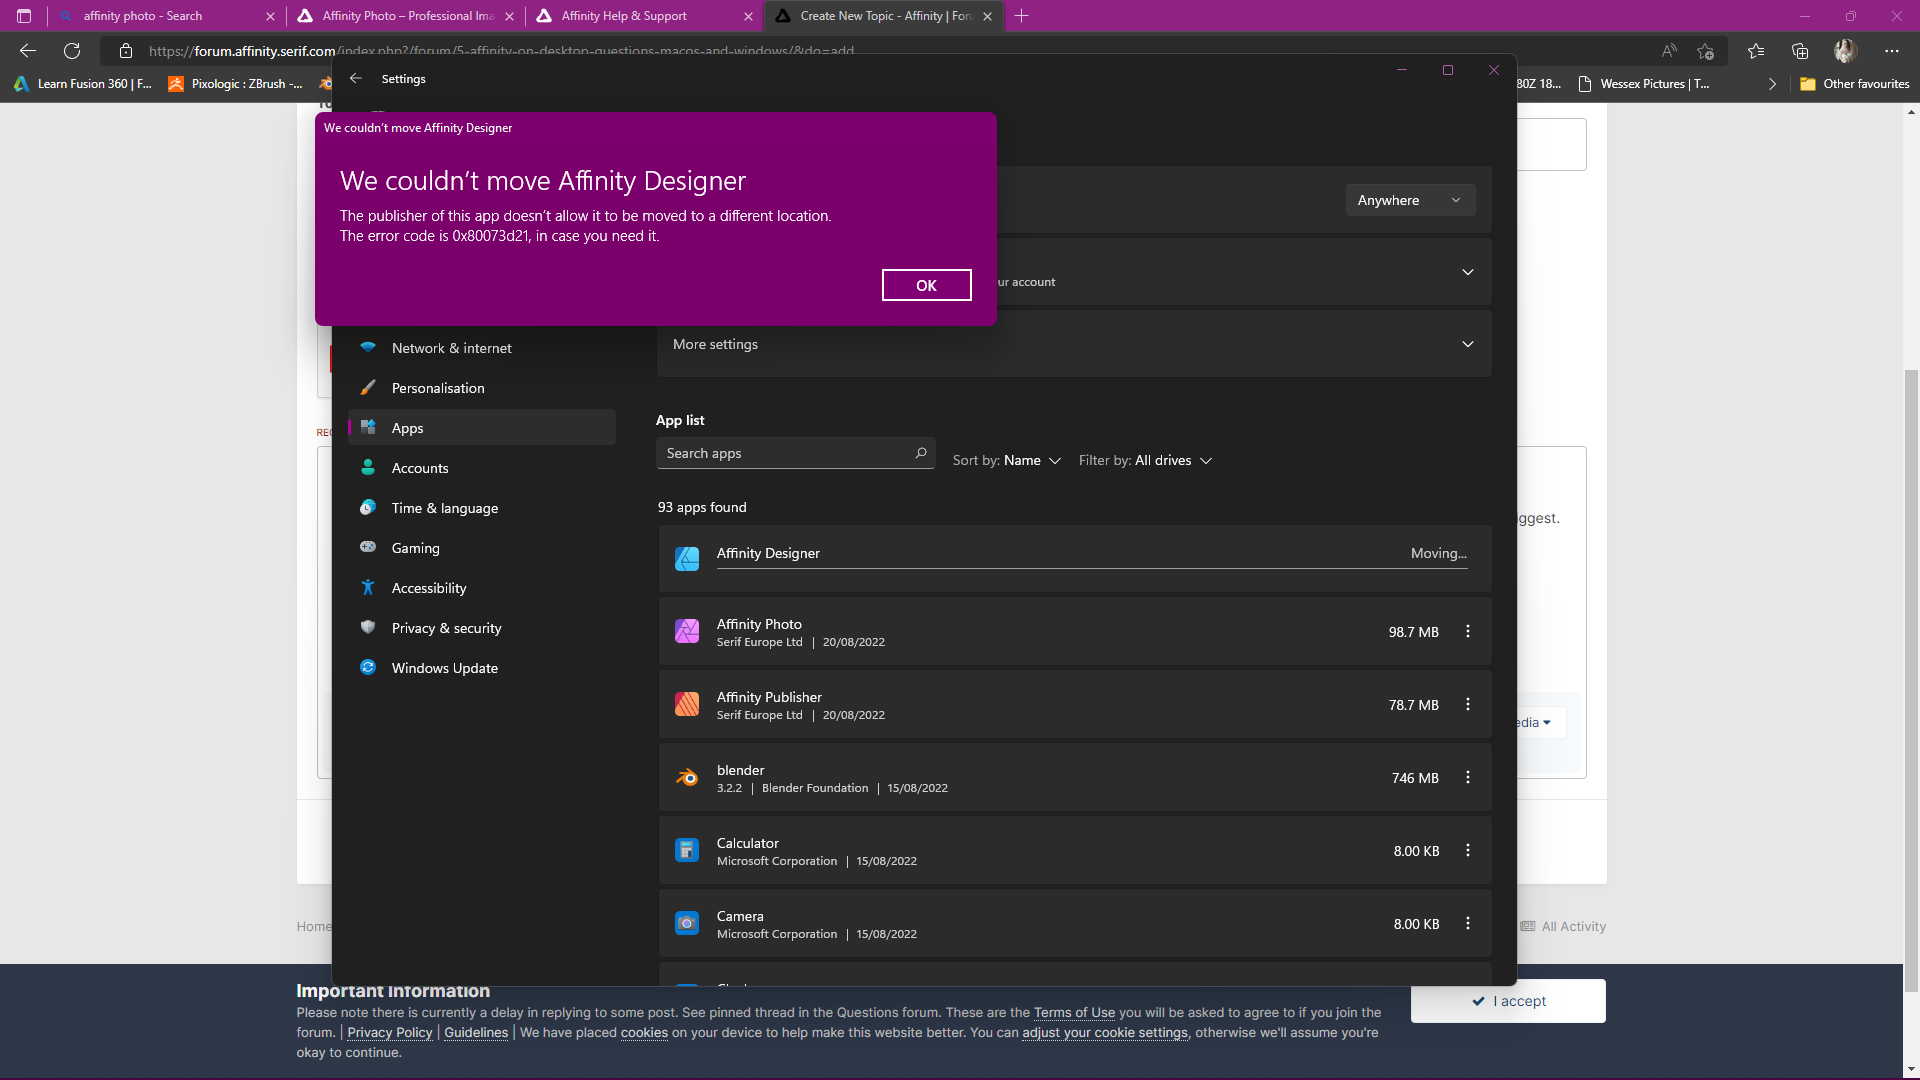Open Windows Update settings
Image resolution: width=1920 pixels, height=1080 pixels.
pyautogui.click(x=482, y=668)
